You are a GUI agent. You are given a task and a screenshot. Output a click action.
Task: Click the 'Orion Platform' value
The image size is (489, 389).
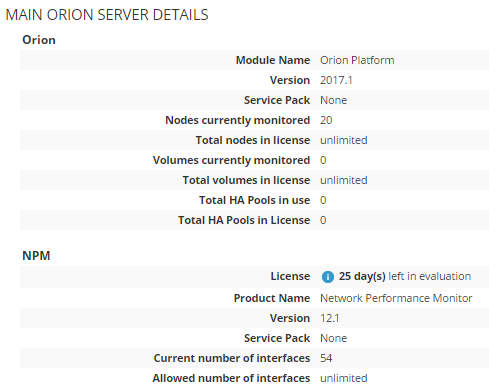point(357,60)
